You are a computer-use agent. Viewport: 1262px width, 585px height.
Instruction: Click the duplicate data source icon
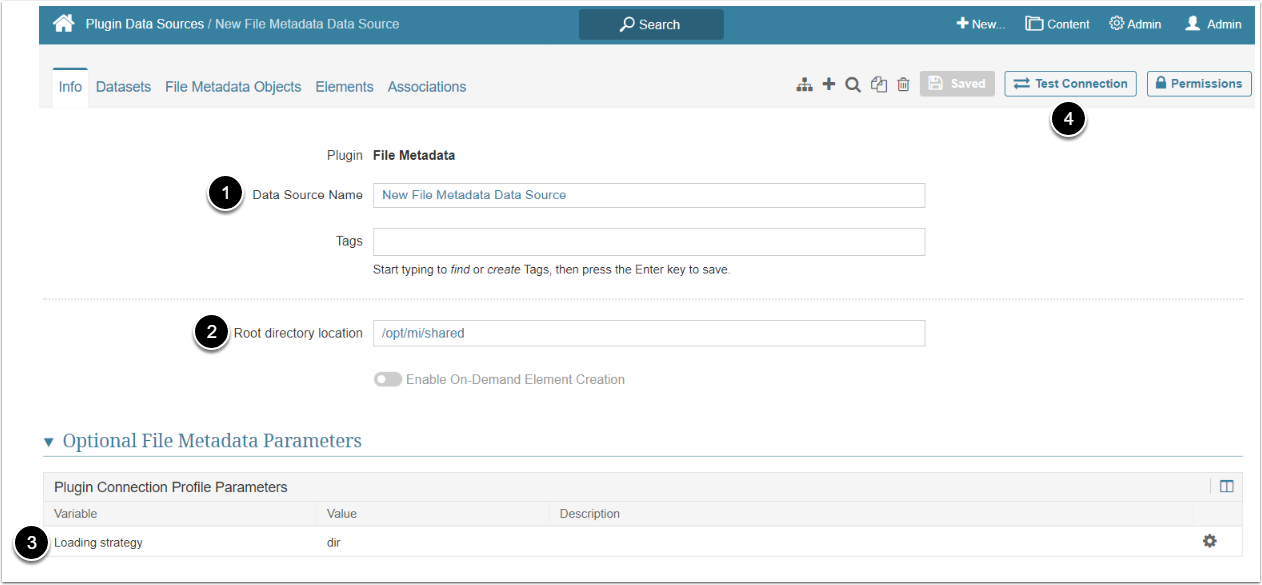[879, 85]
